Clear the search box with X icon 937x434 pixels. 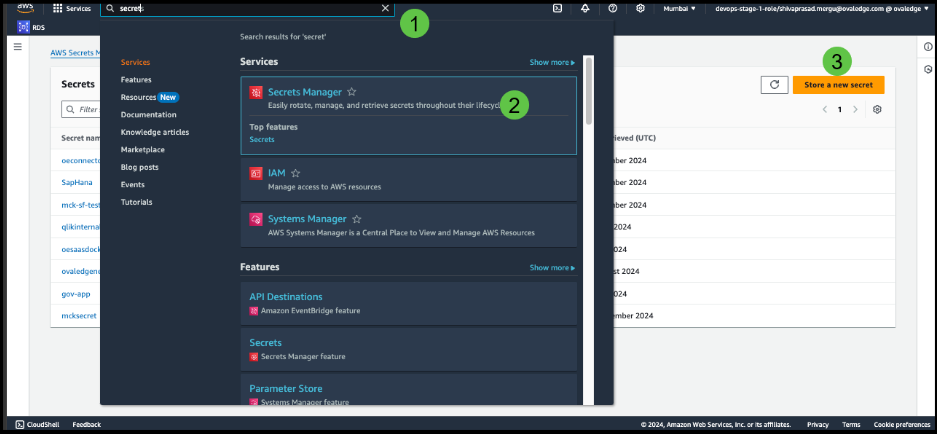[x=386, y=8]
